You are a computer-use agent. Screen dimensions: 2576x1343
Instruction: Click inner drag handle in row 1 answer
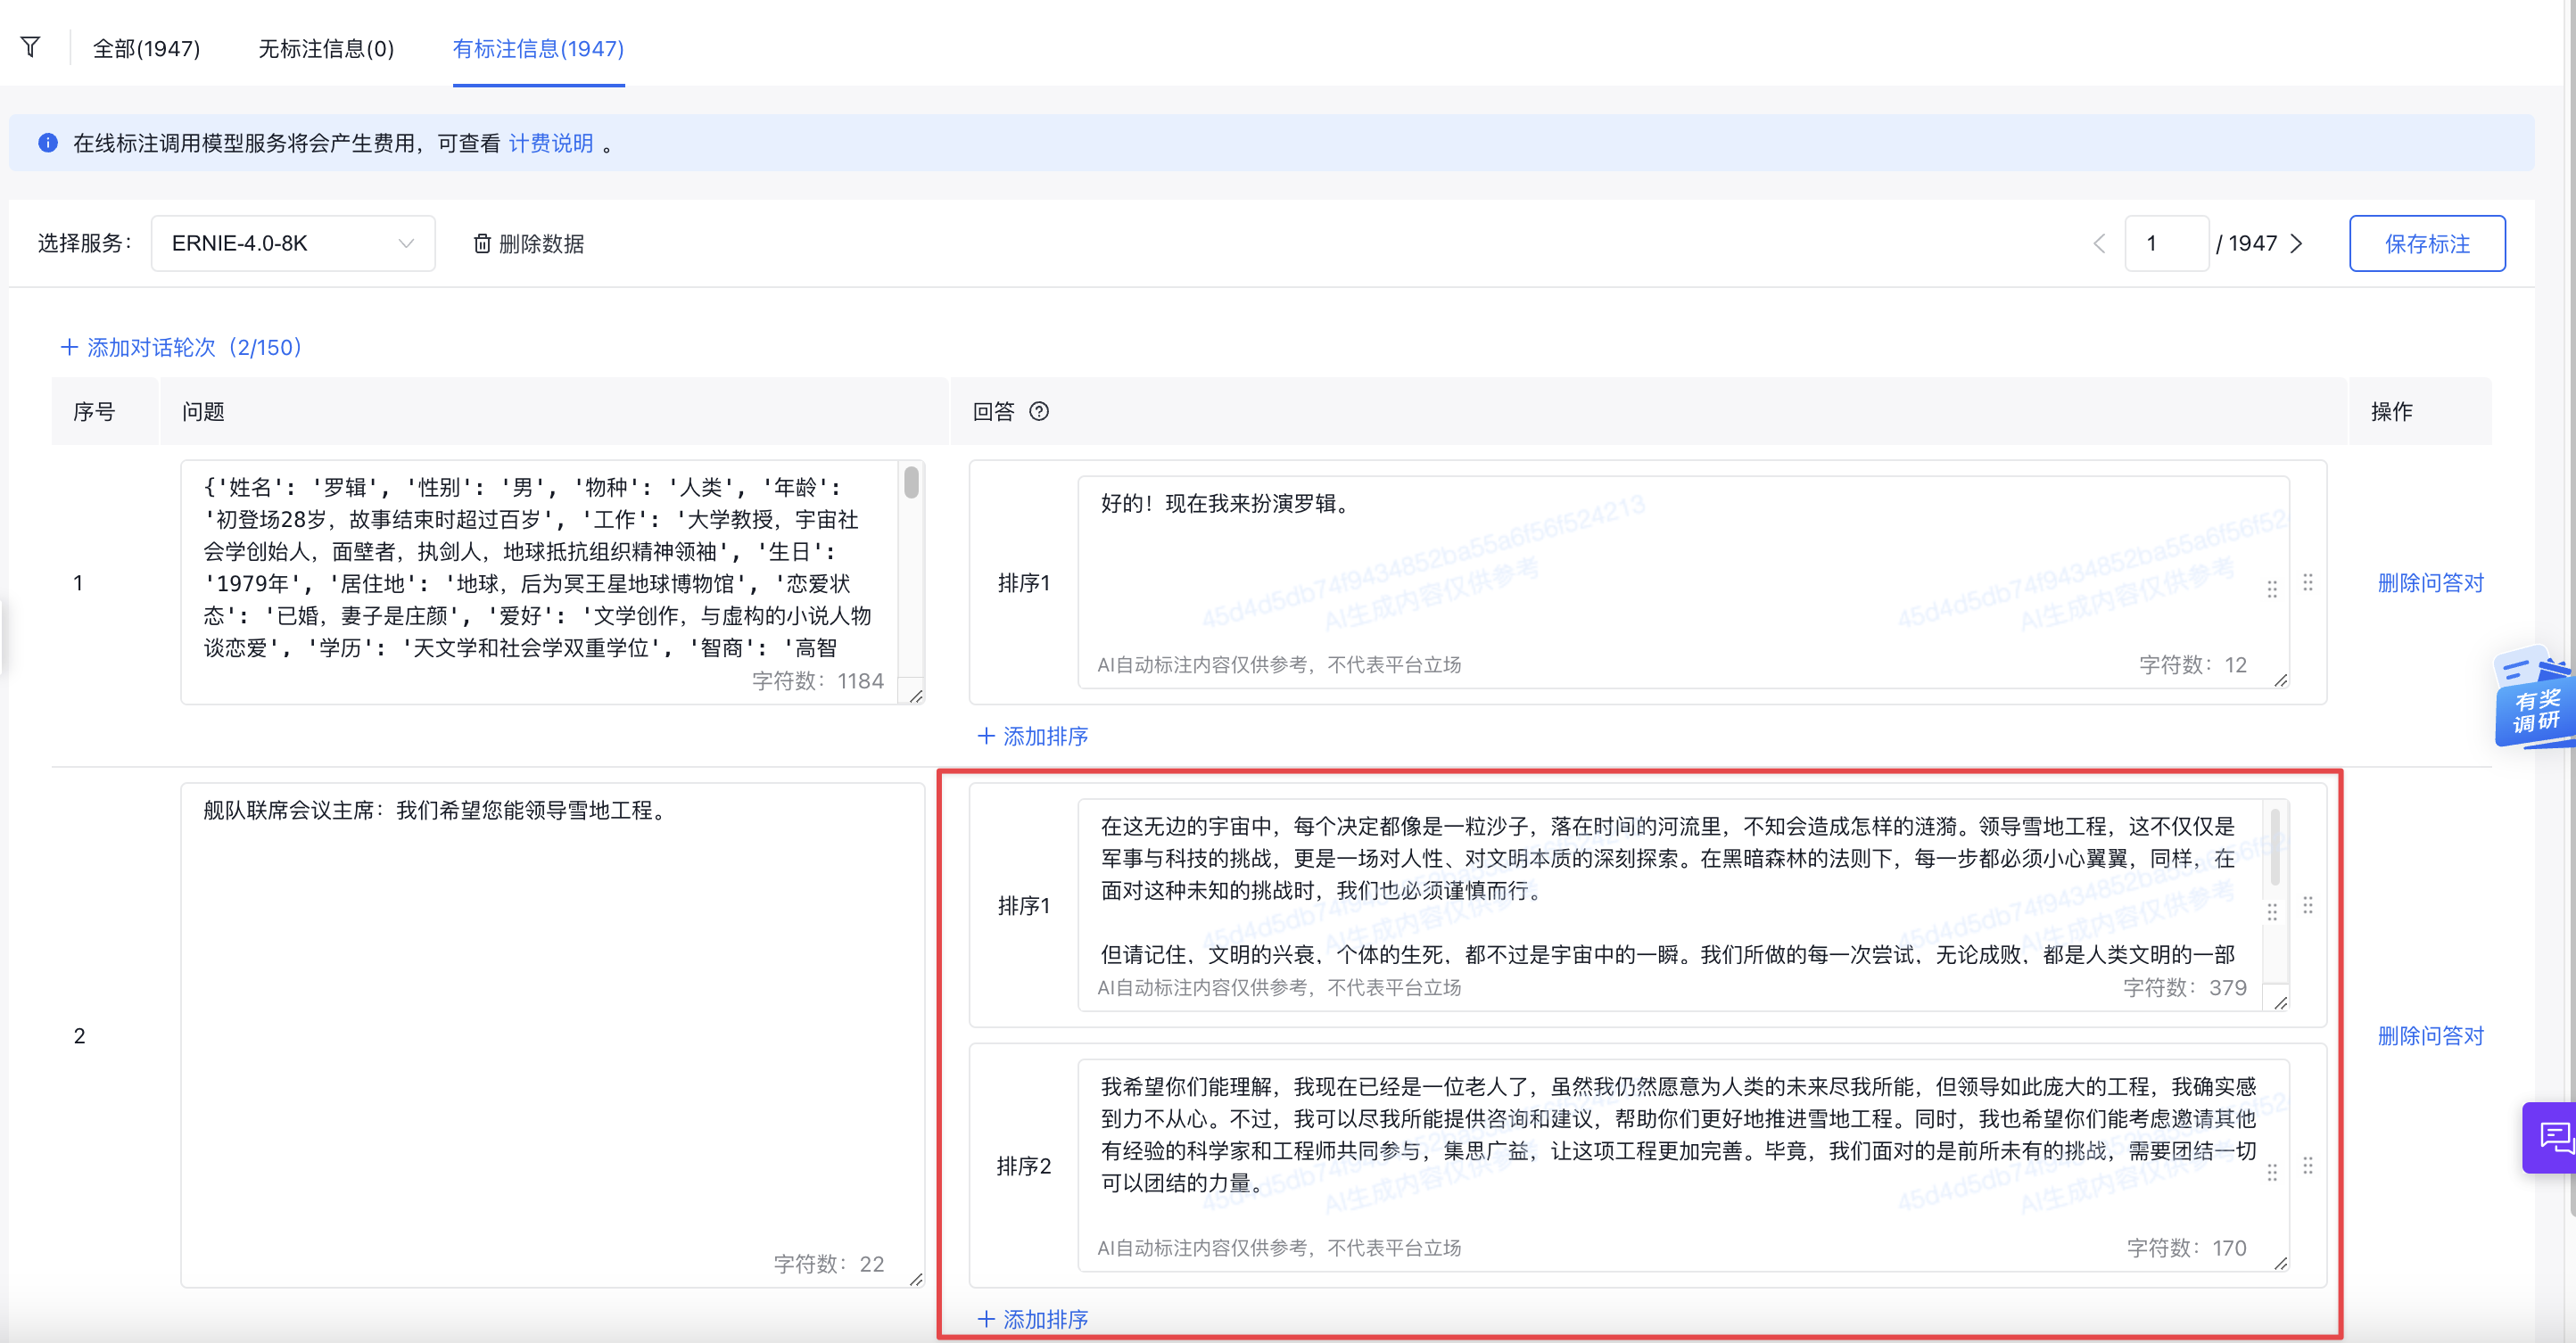[x=2272, y=589]
